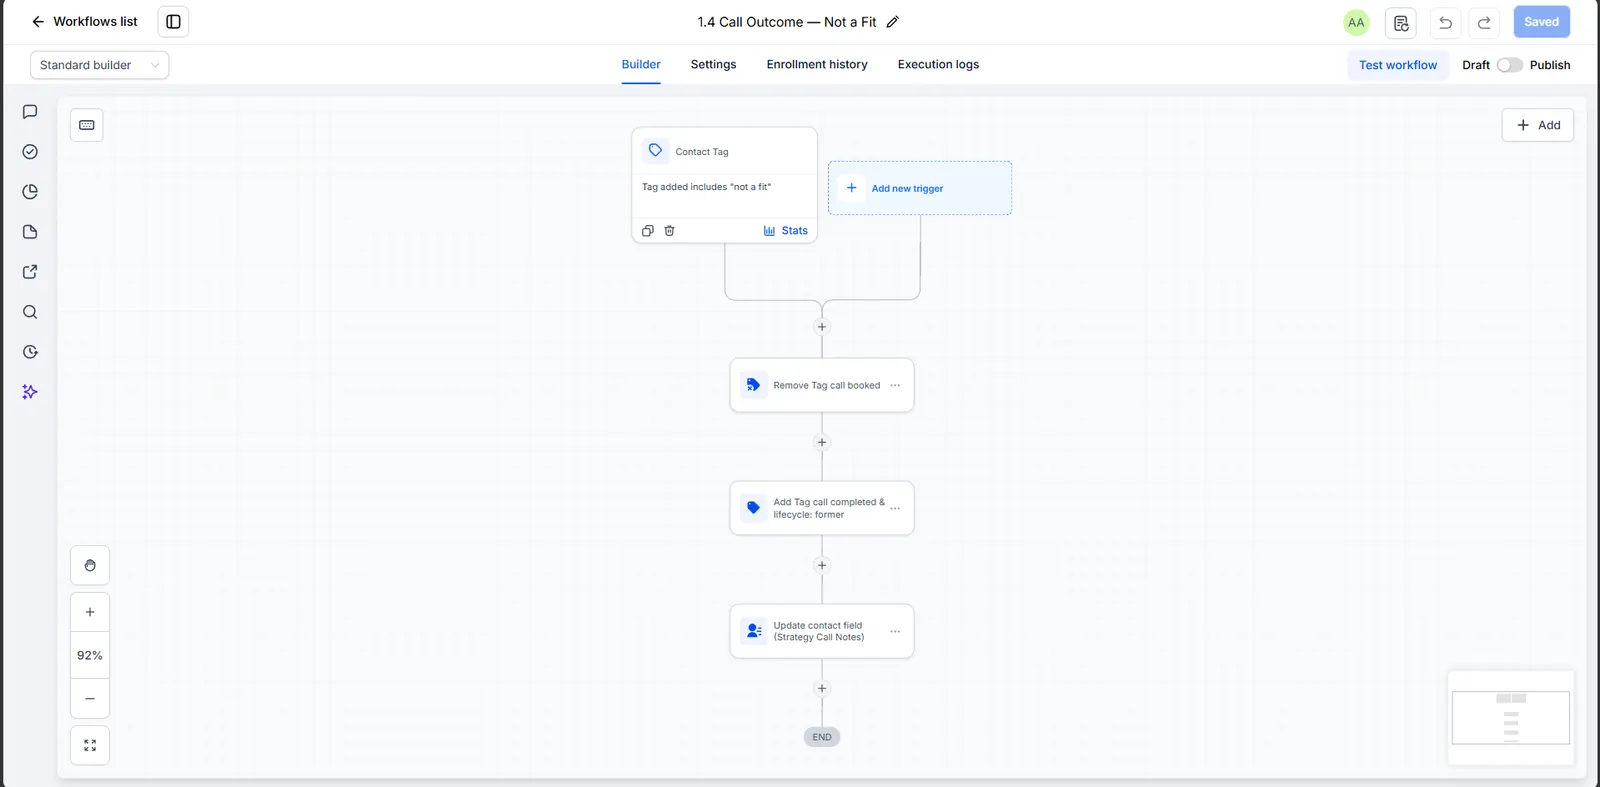Toggle the Draft/Publish switch
Image resolution: width=1600 pixels, height=787 pixels.
[x=1509, y=65]
